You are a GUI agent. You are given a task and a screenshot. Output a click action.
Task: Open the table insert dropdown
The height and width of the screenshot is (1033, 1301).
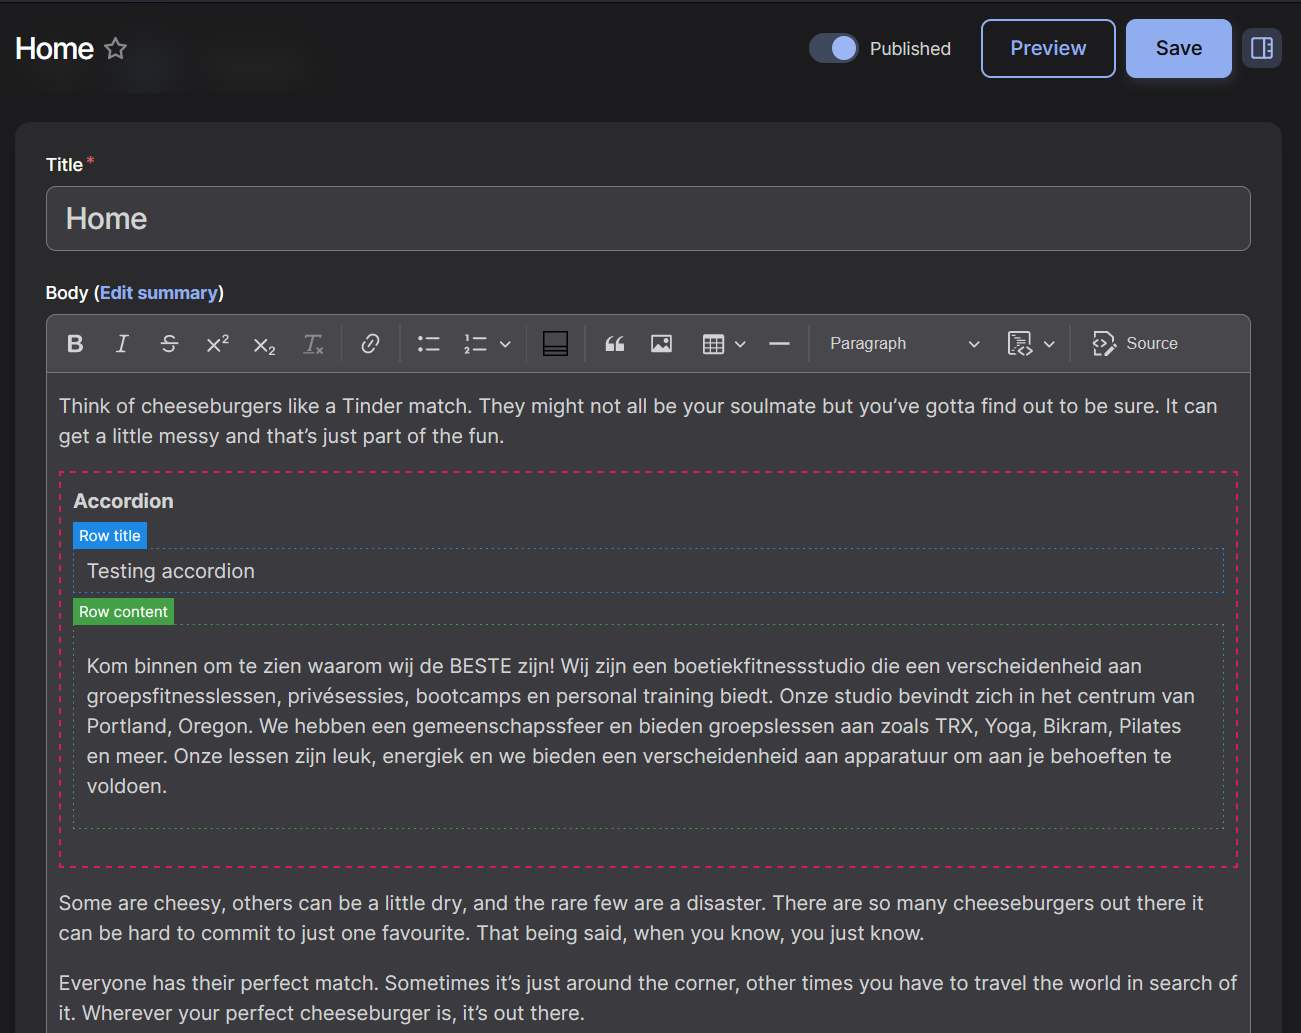pyautogui.click(x=741, y=344)
